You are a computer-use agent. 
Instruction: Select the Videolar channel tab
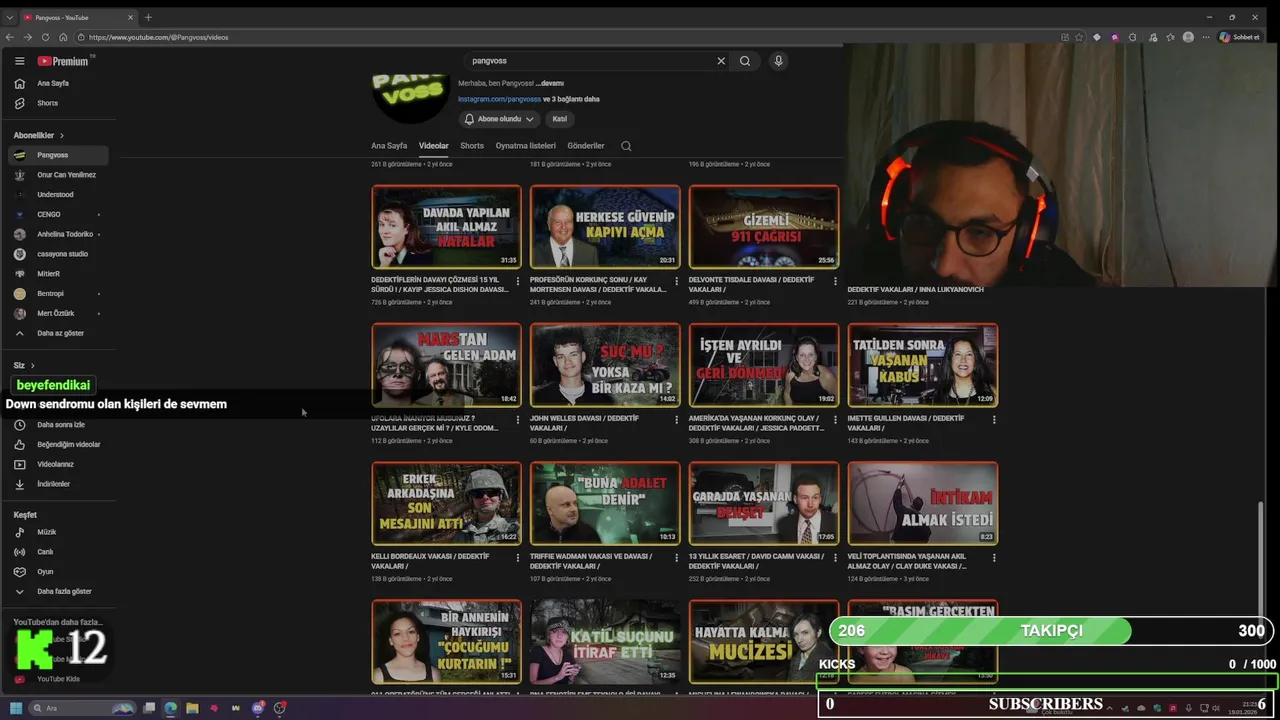click(434, 146)
